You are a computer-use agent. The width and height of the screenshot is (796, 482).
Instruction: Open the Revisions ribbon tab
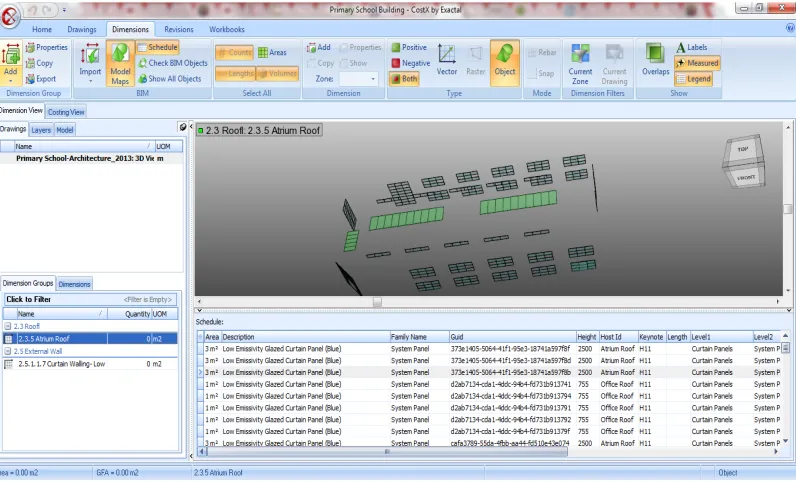179,29
